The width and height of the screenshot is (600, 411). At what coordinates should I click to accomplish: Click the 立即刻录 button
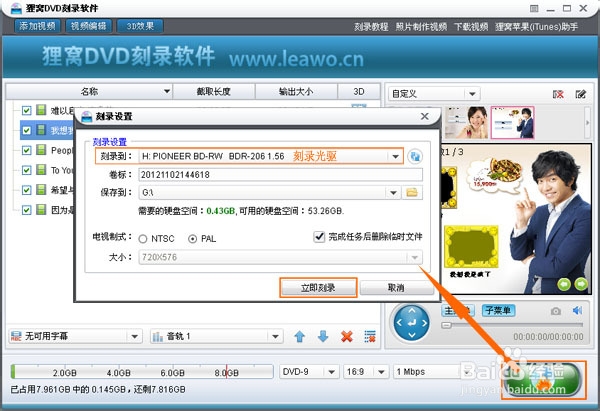pyautogui.click(x=318, y=288)
